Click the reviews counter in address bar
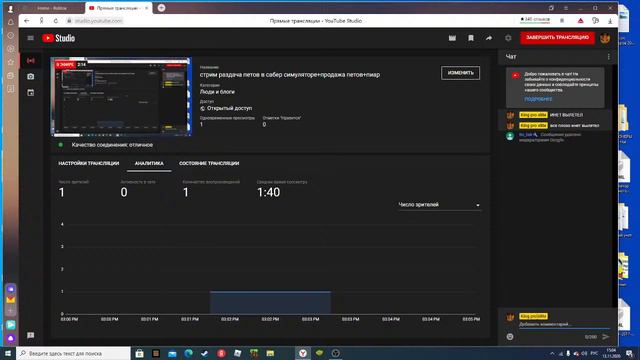Screen dimensions: 640x360 [x=535, y=20]
